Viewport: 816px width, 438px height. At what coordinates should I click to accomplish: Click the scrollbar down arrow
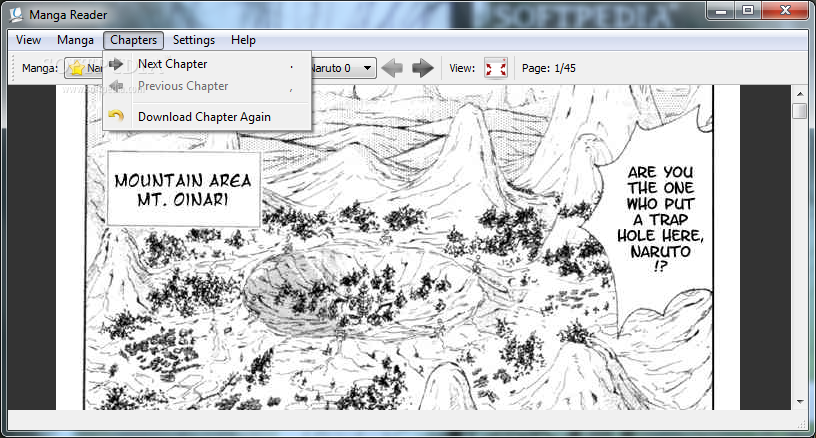(800, 402)
